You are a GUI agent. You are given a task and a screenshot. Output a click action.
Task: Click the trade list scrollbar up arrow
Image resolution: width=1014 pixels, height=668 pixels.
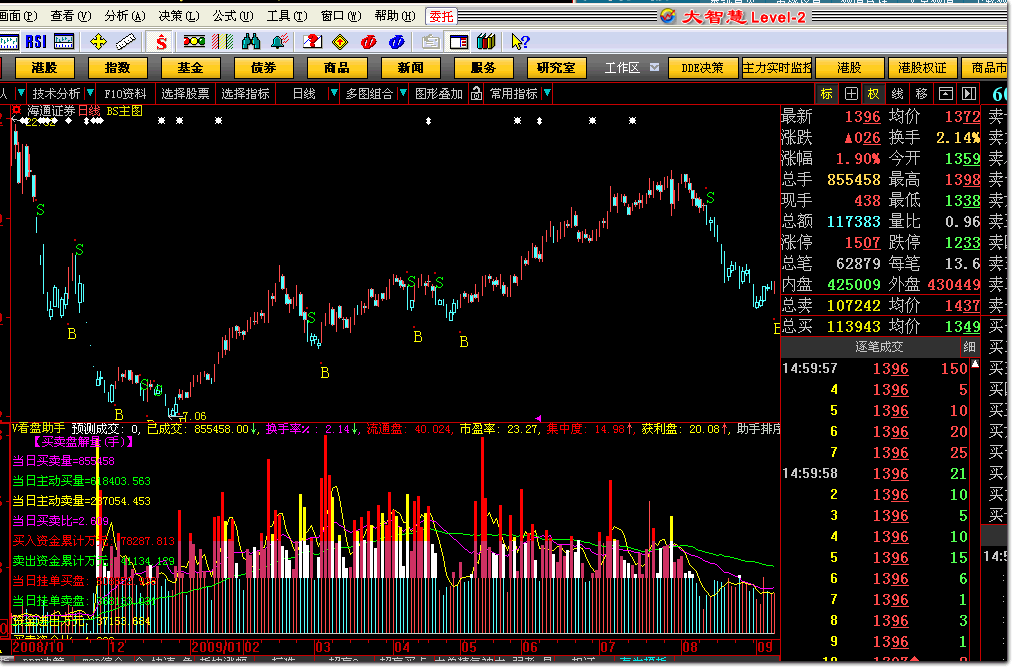[x=975, y=365]
